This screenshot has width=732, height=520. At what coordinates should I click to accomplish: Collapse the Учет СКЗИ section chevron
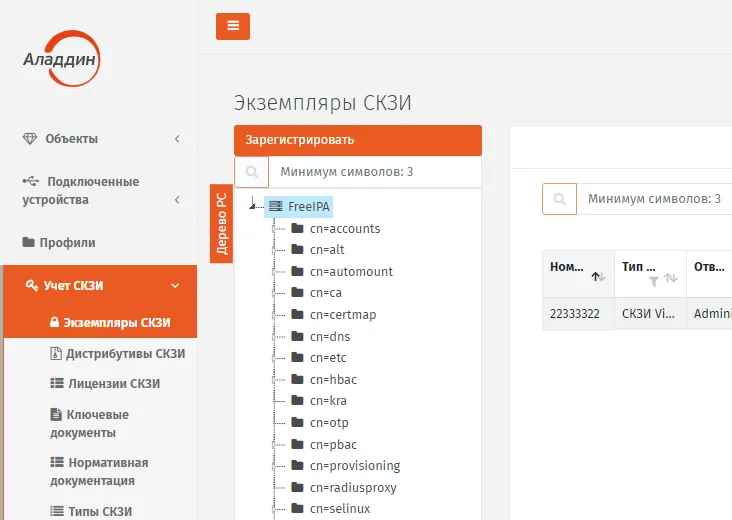175,286
